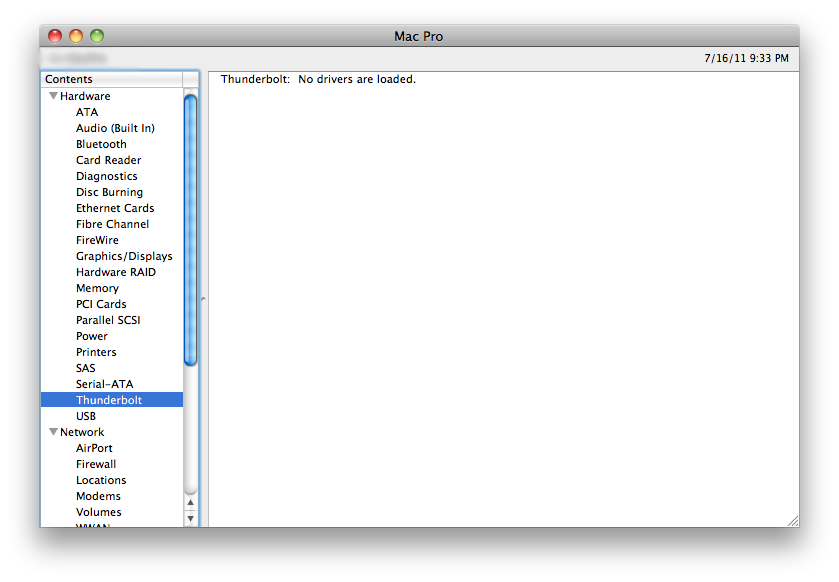Collapse the Network disclosure triangle

(53, 432)
